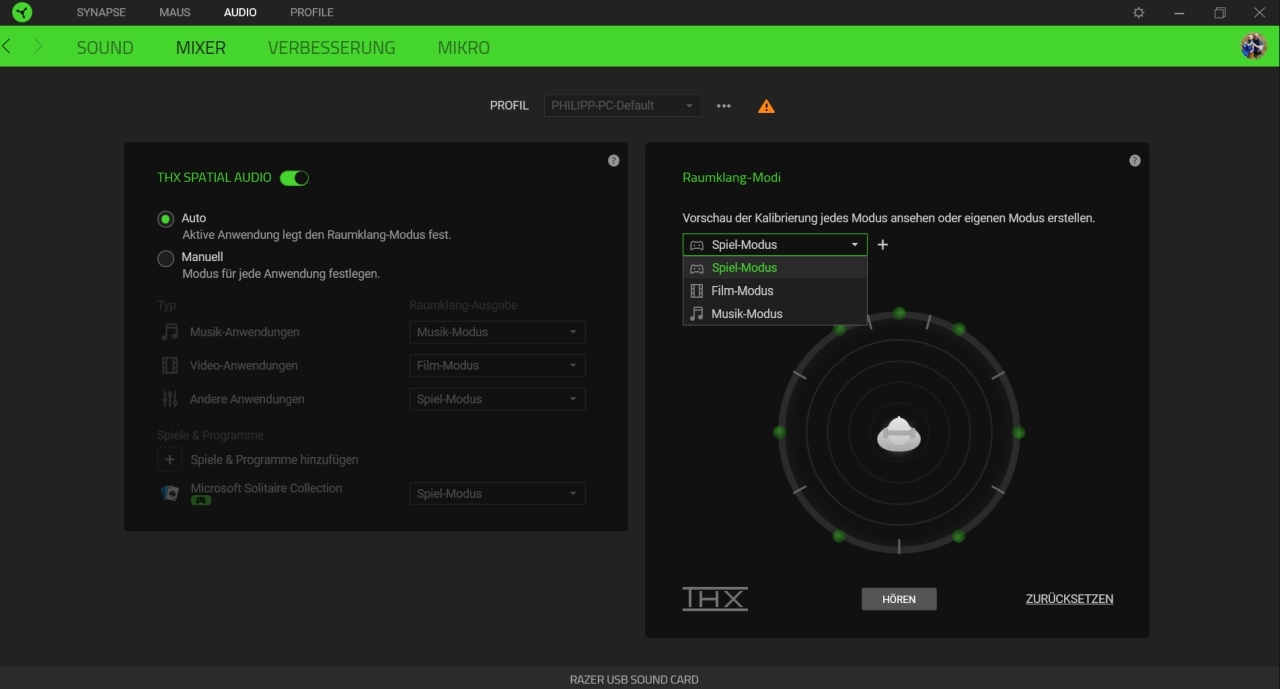The width and height of the screenshot is (1280, 689).
Task: Click the film strip Video-Anwendungen icon
Action: tap(170, 366)
